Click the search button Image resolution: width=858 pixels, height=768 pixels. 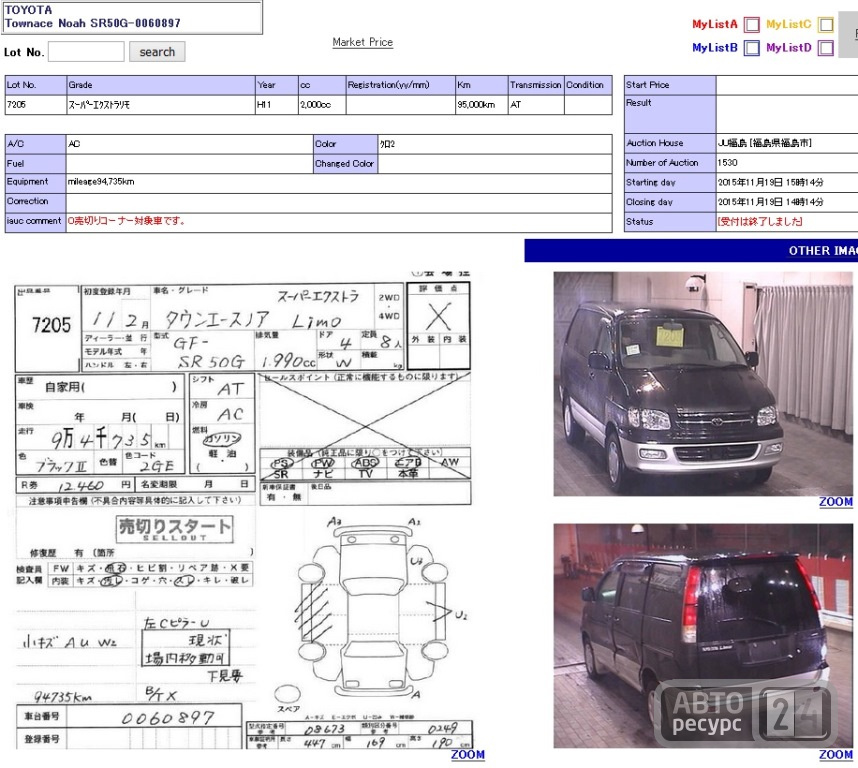coord(157,52)
